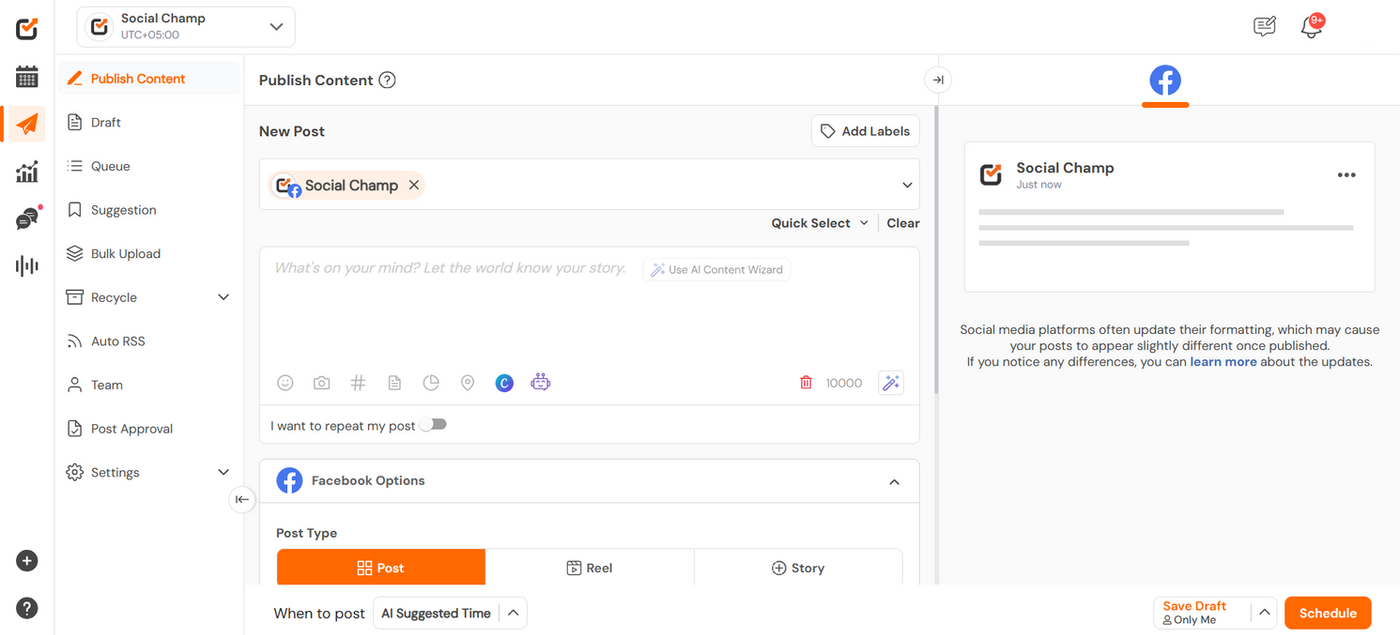The image size is (1400, 635).
Task: Click the composer vertical scrollbar
Action: click(x=935, y=250)
